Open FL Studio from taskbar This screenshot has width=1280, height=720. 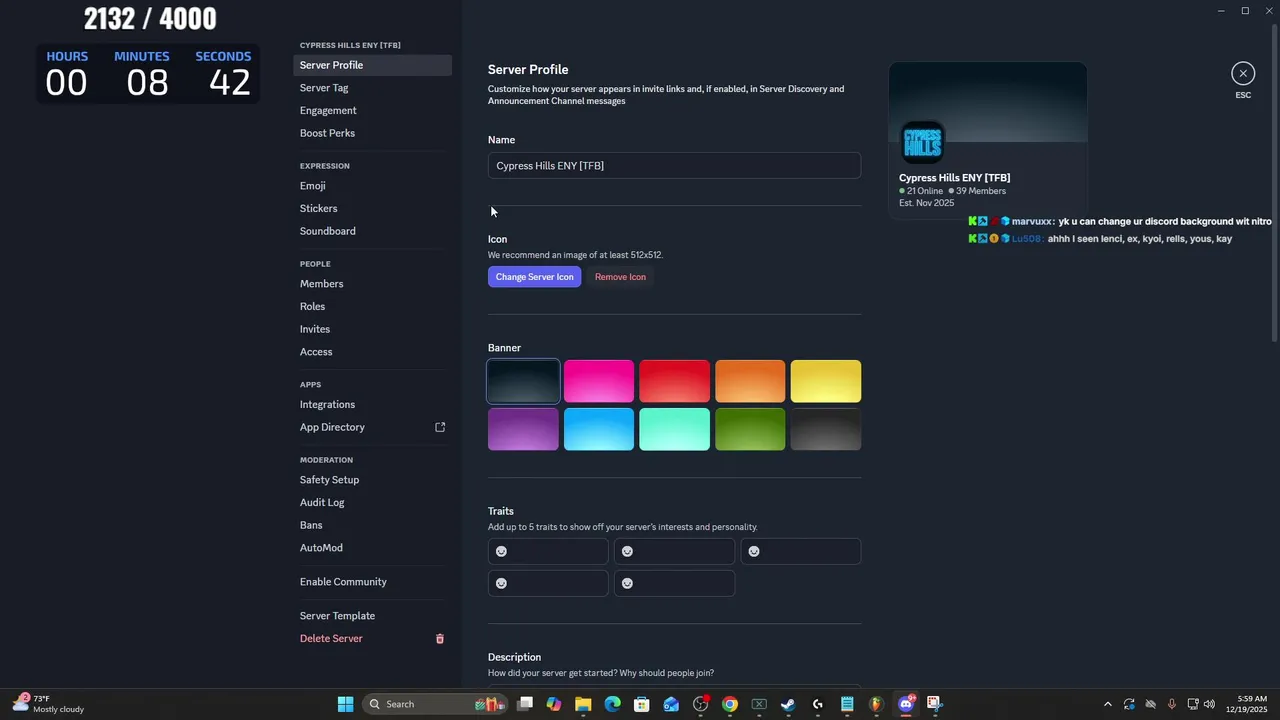(876, 704)
